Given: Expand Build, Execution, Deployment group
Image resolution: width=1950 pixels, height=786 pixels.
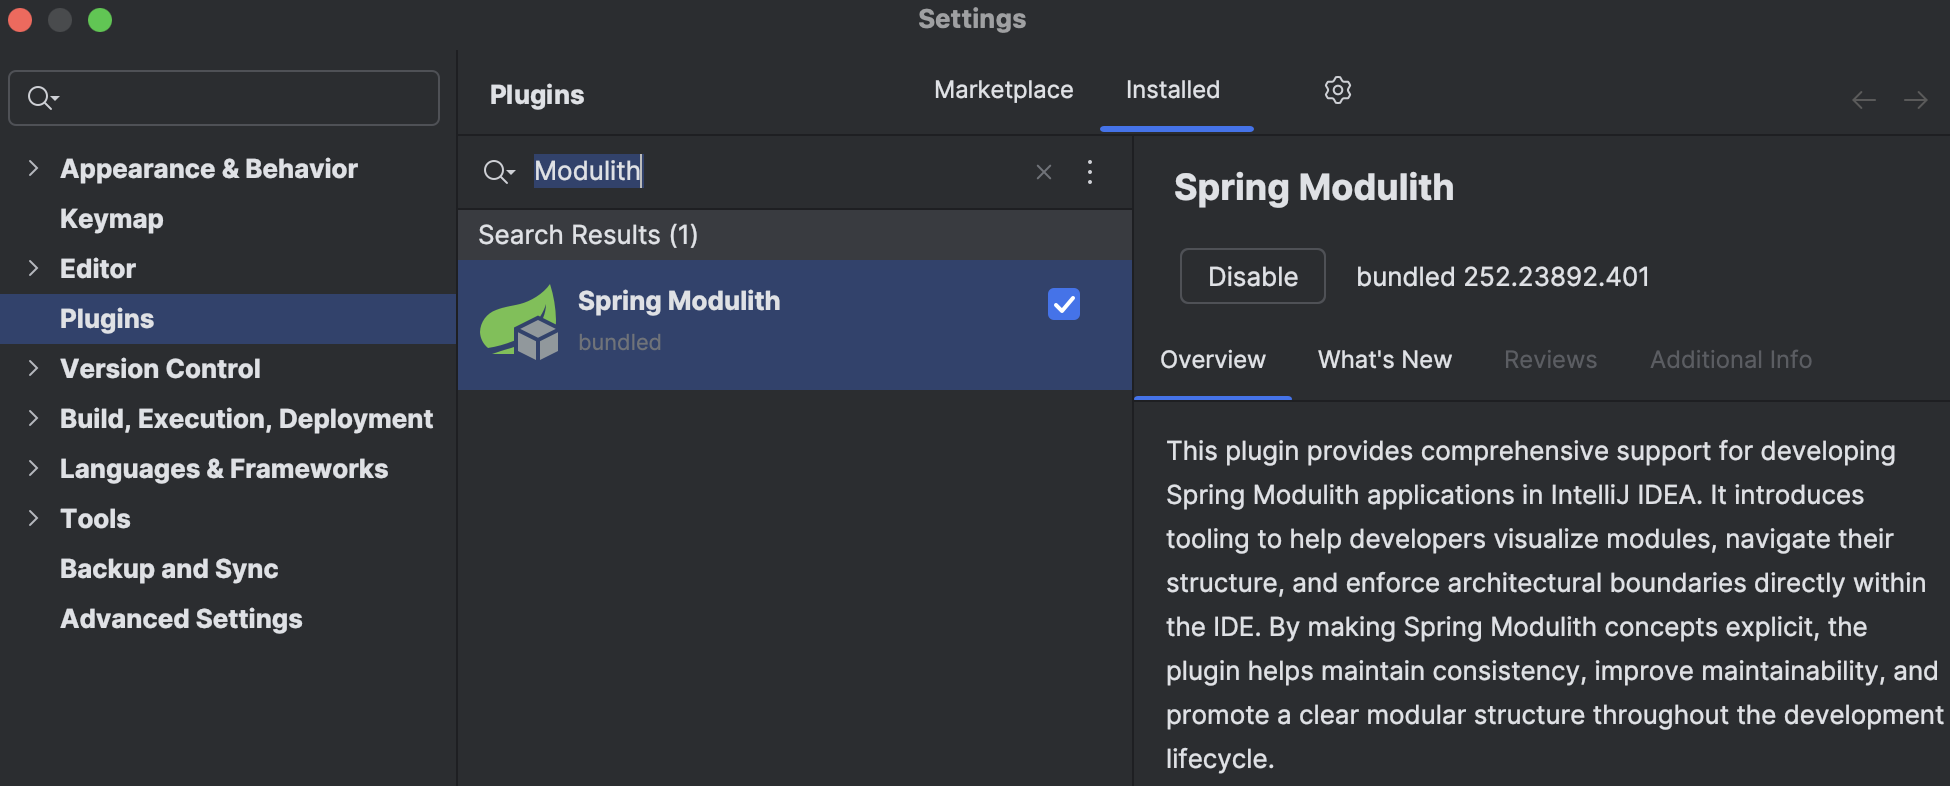Looking at the screenshot, I should tap(33, 418).
